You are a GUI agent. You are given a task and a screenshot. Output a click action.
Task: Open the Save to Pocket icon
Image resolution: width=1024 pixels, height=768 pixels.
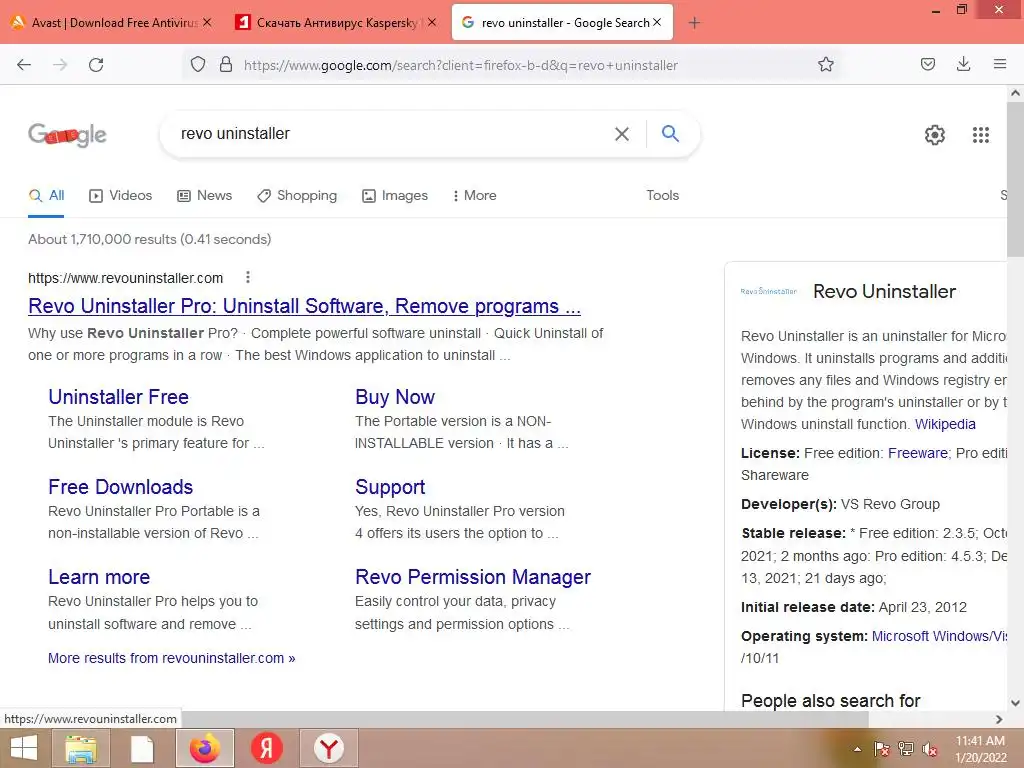point(927,64)
